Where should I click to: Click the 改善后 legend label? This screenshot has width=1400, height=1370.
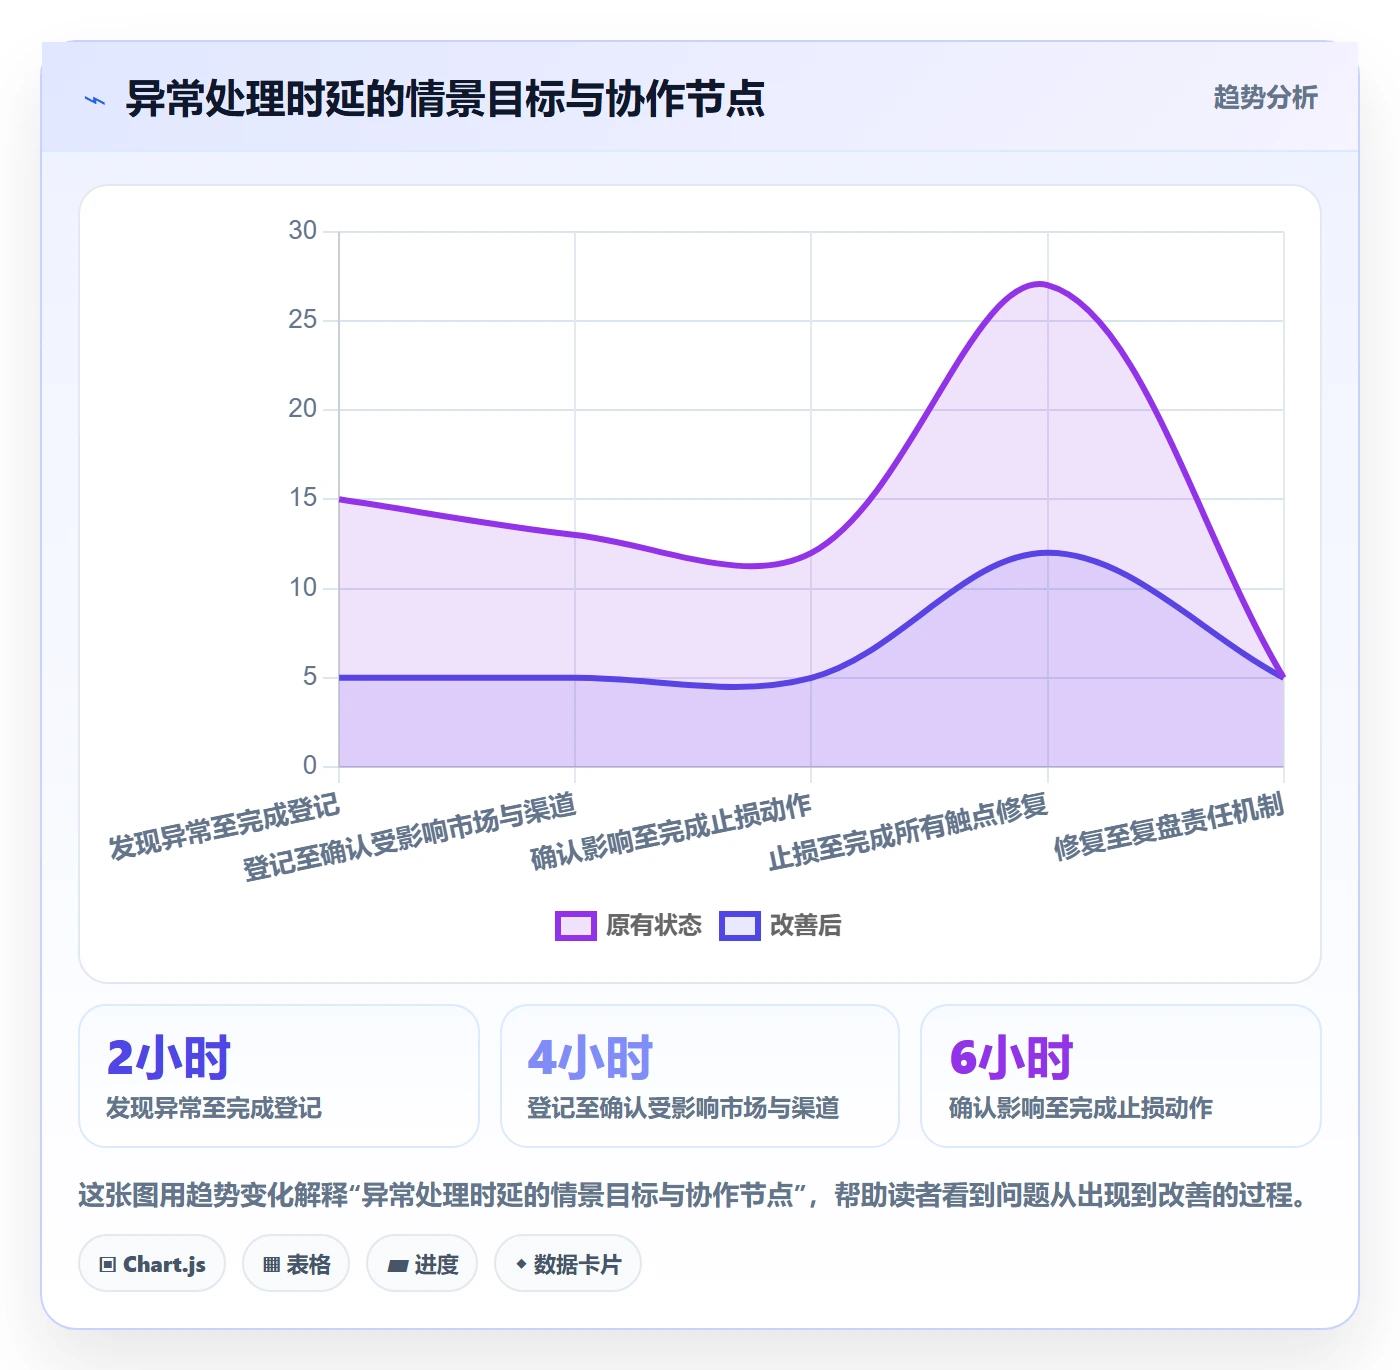tap(805, 925)
